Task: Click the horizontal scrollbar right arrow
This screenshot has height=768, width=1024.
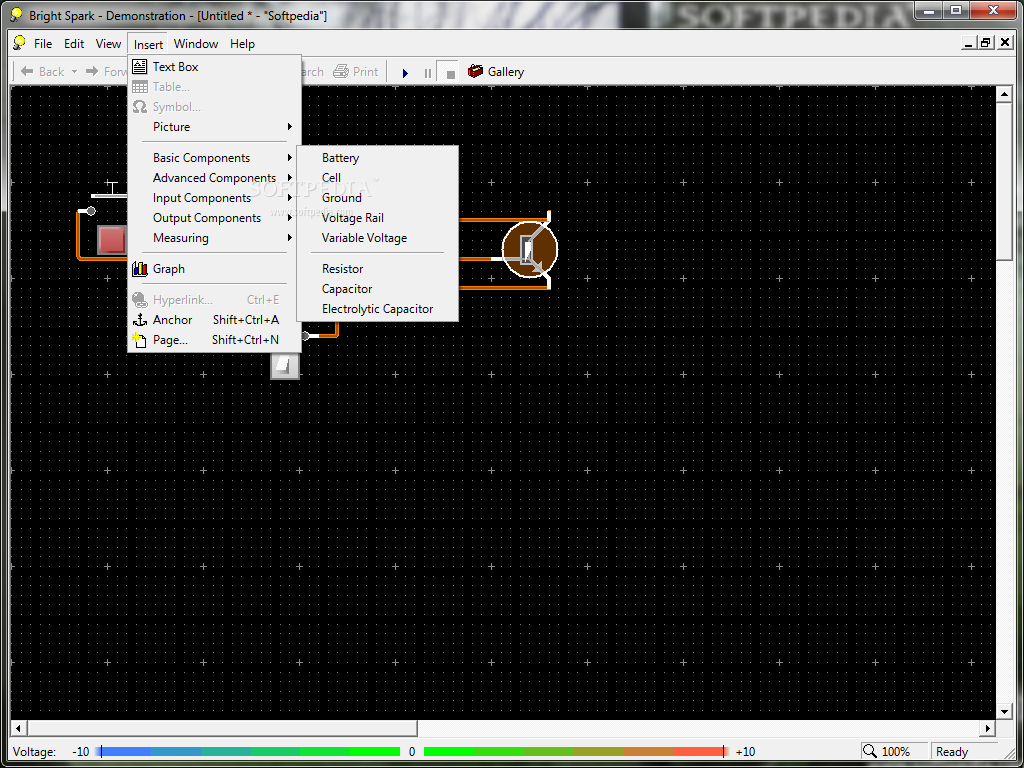Action: coord(988,728)
